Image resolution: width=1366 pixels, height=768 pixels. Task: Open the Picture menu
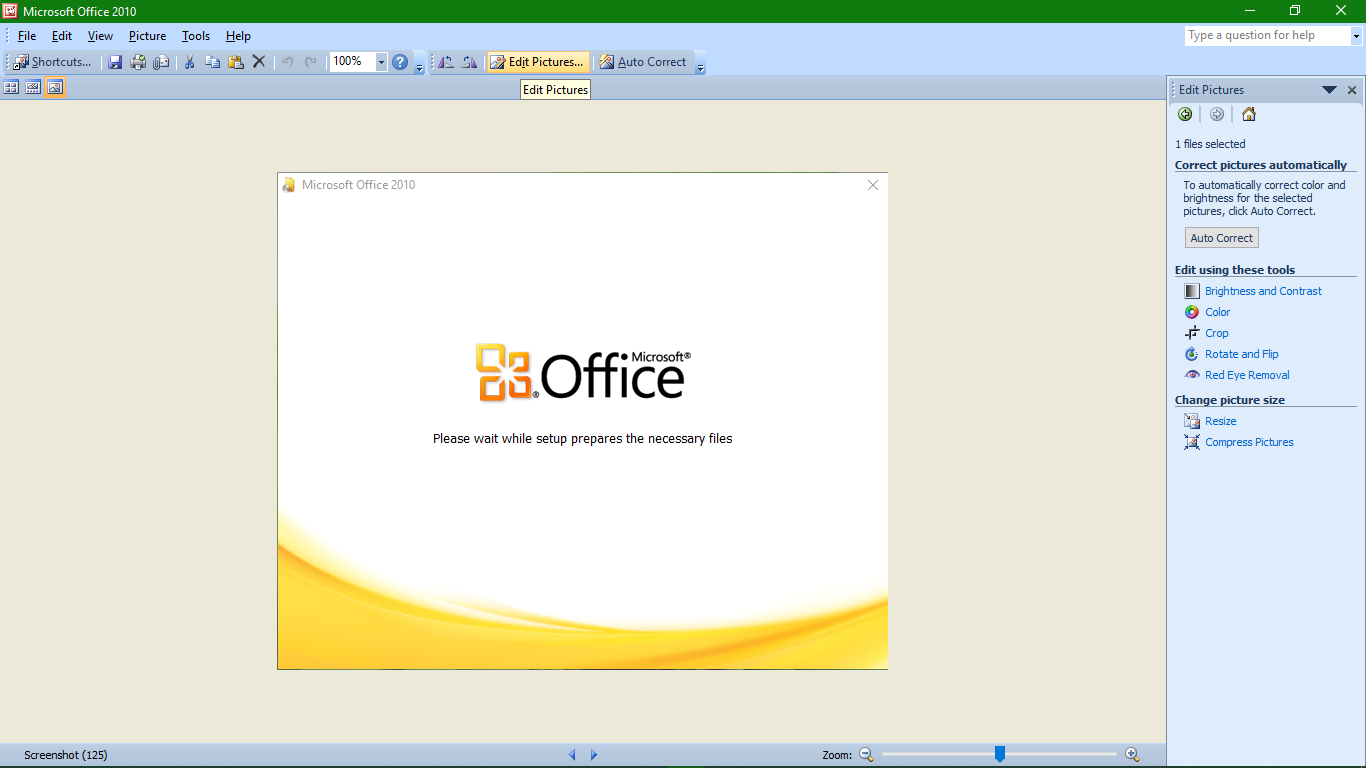tap(147, 36)
